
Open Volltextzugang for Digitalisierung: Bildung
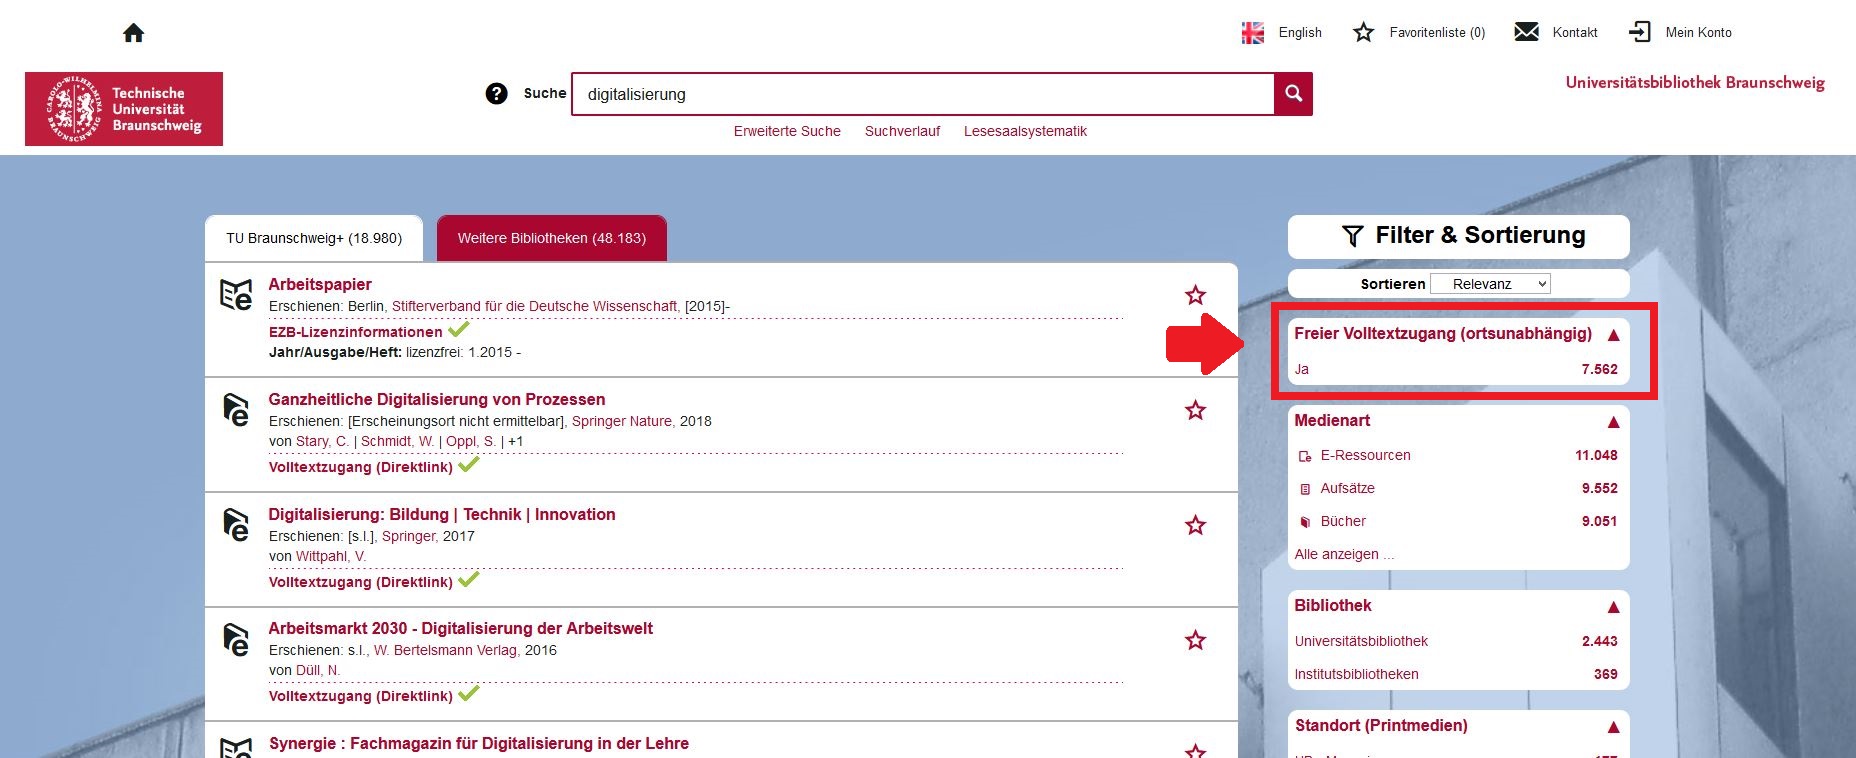(360, 582)
